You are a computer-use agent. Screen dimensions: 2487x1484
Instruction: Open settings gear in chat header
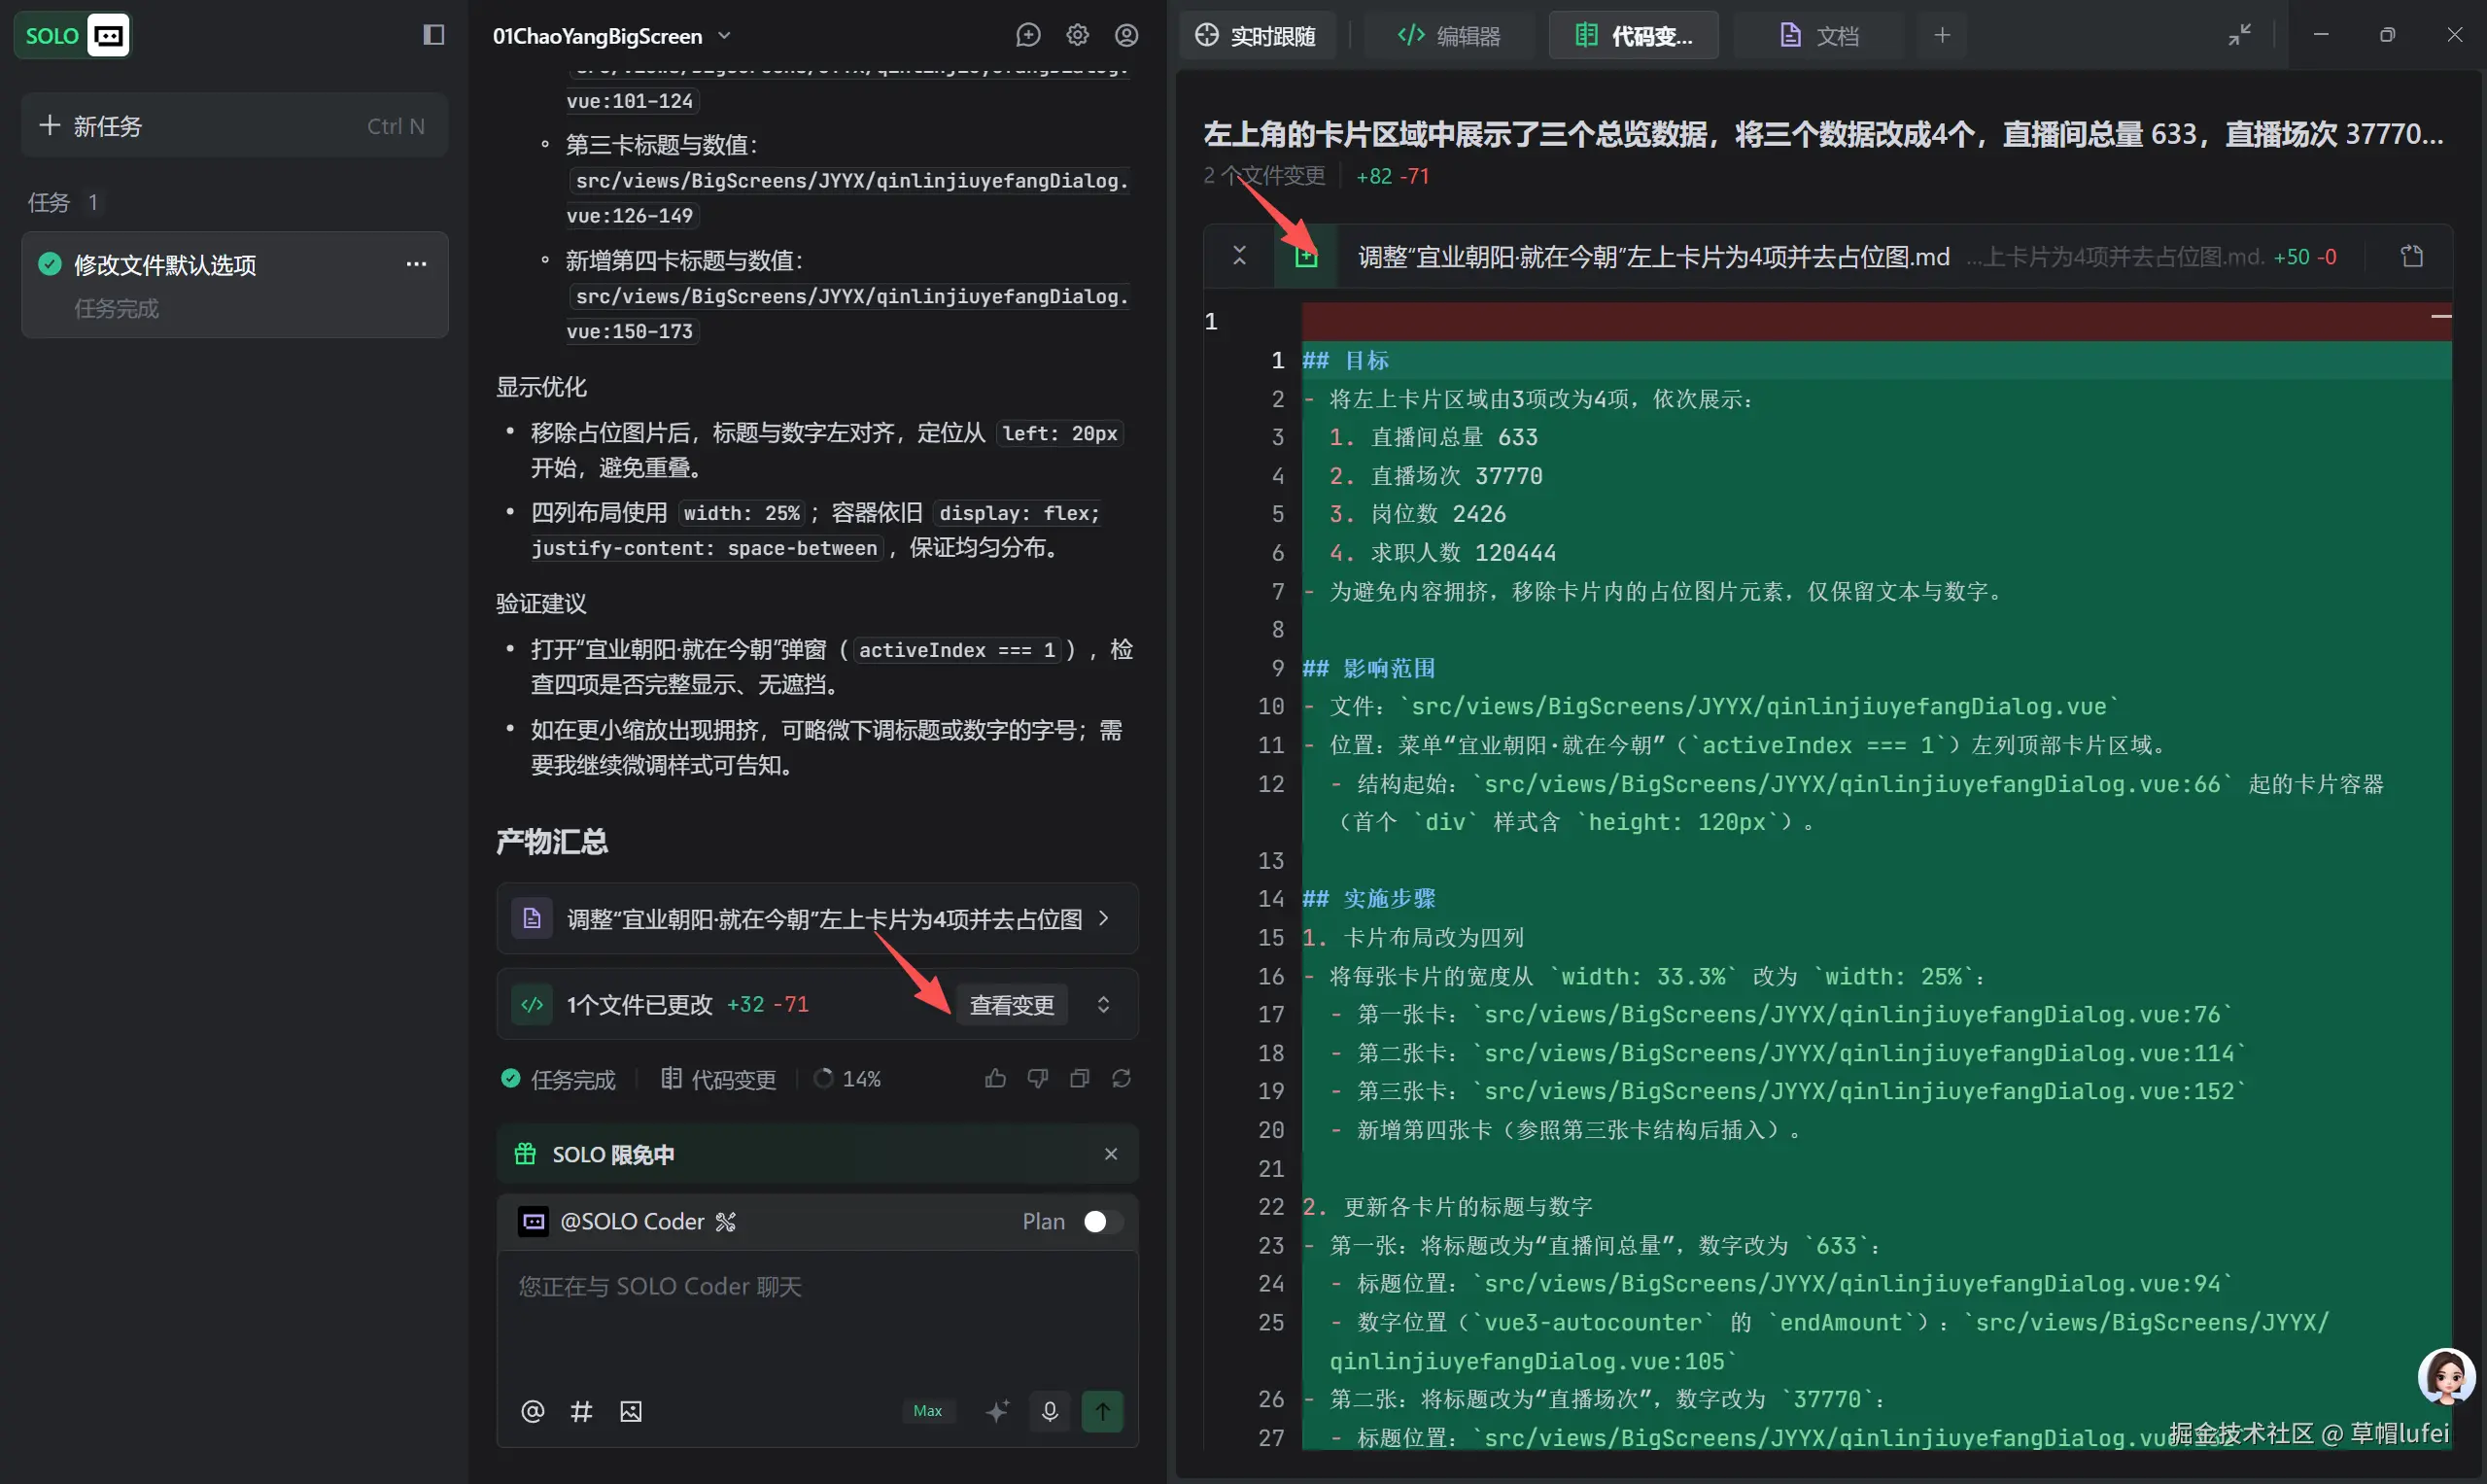click(x=1077, y=36)
